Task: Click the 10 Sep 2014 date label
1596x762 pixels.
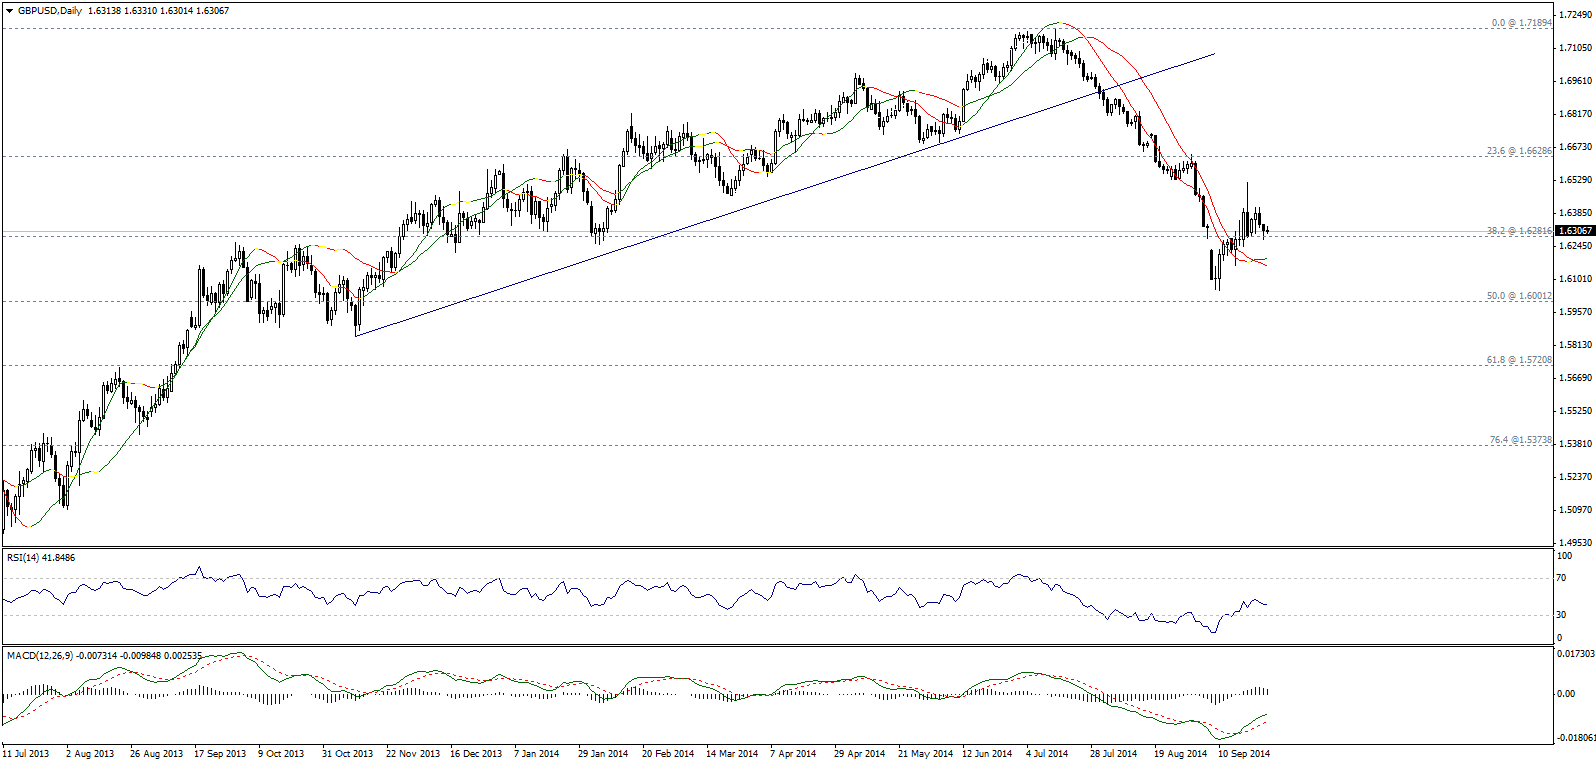Action: coord(1244,754)
